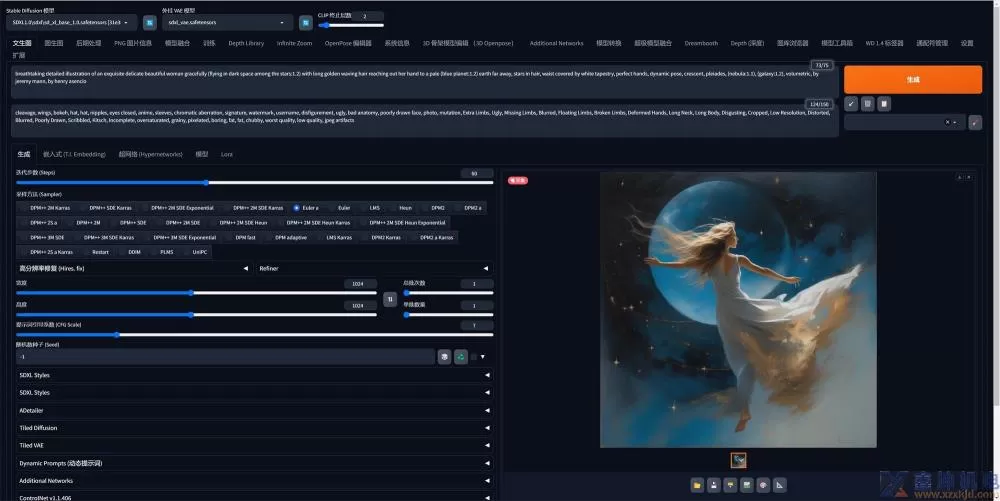
Task: Refresh the external VAE model list
Action: (305, 21)
